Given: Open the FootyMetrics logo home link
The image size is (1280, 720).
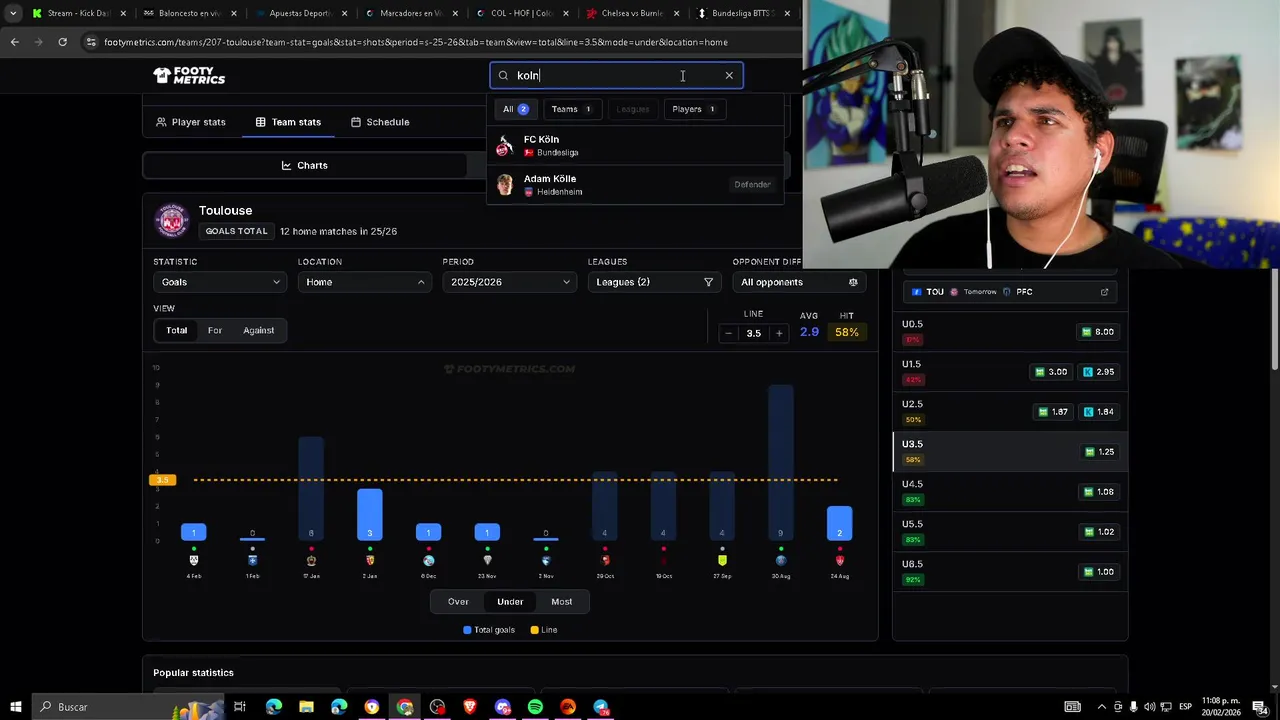Looking at the screenshot, I should tap(189, 76).
